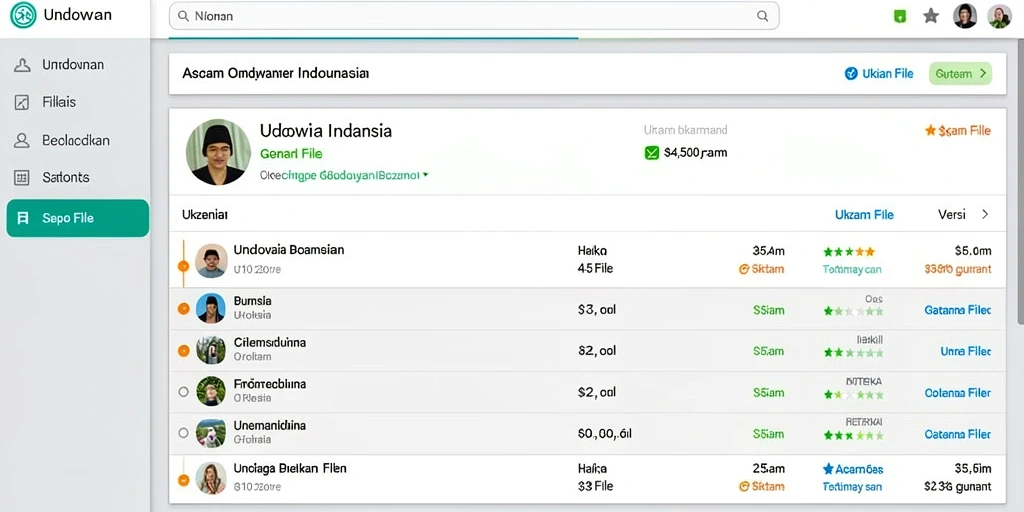The image size is (1024, 512).
Task: Click the Ukzam File link
Action: coord(864,214)
